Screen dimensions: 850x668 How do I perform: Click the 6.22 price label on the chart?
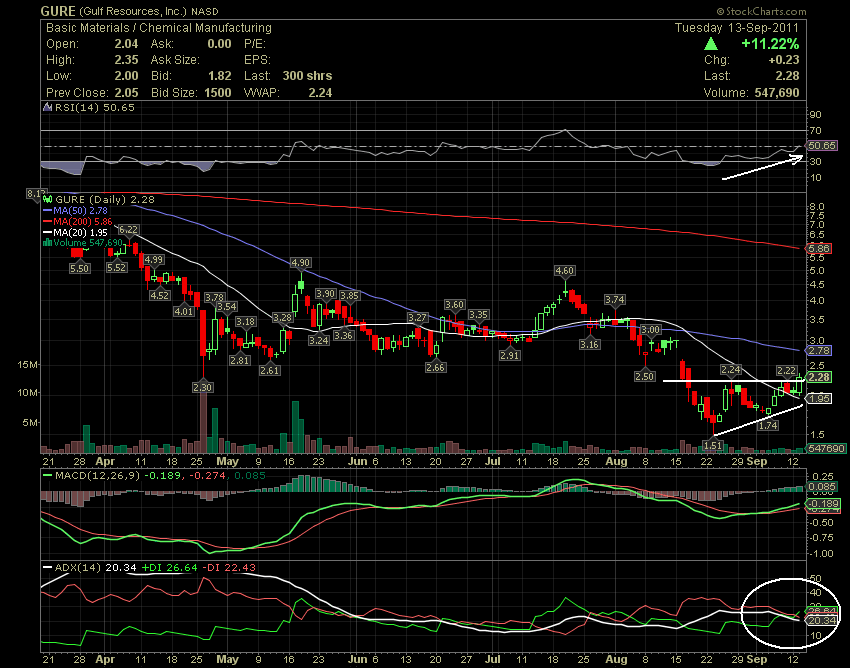click(x=128, y=230)
